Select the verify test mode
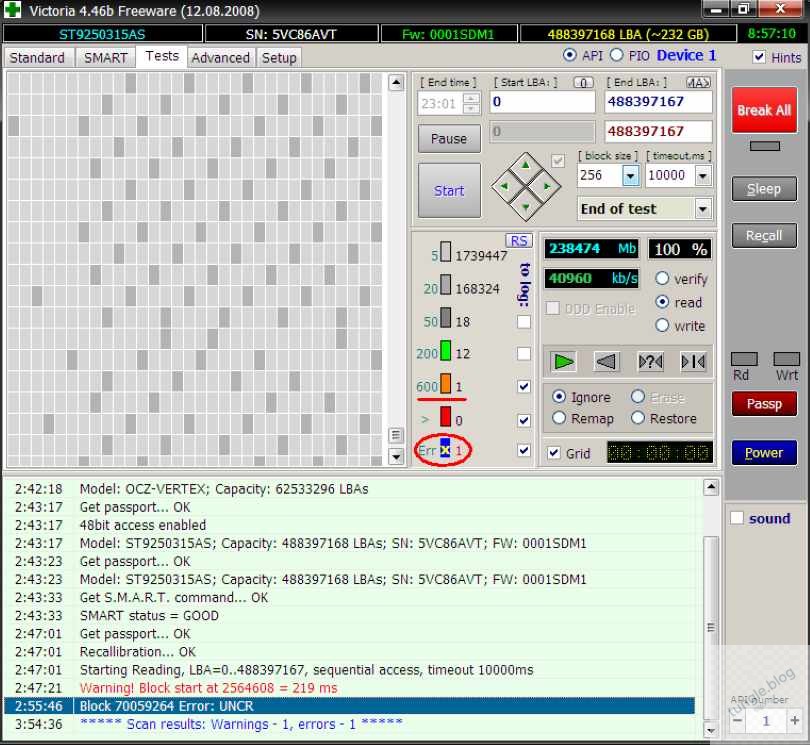Screen dimensions: 810x745 662,278
